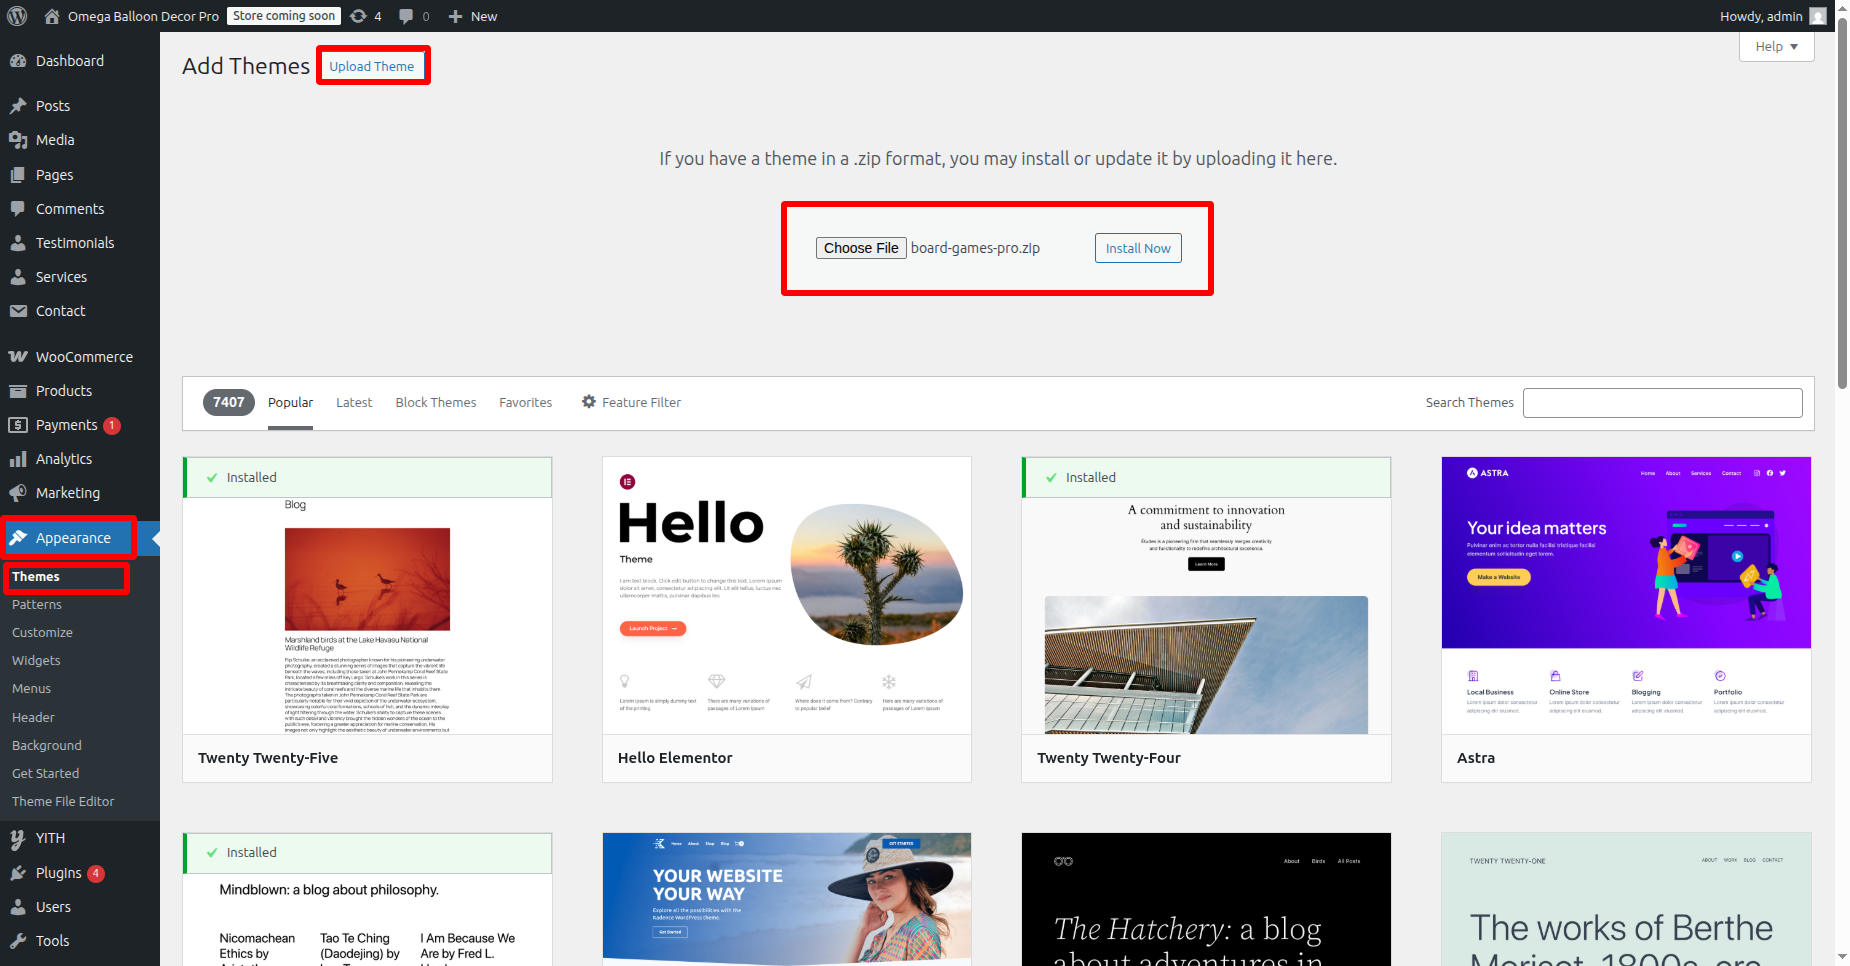
Task: Expand the Help dropdown
Action: 1777,46
